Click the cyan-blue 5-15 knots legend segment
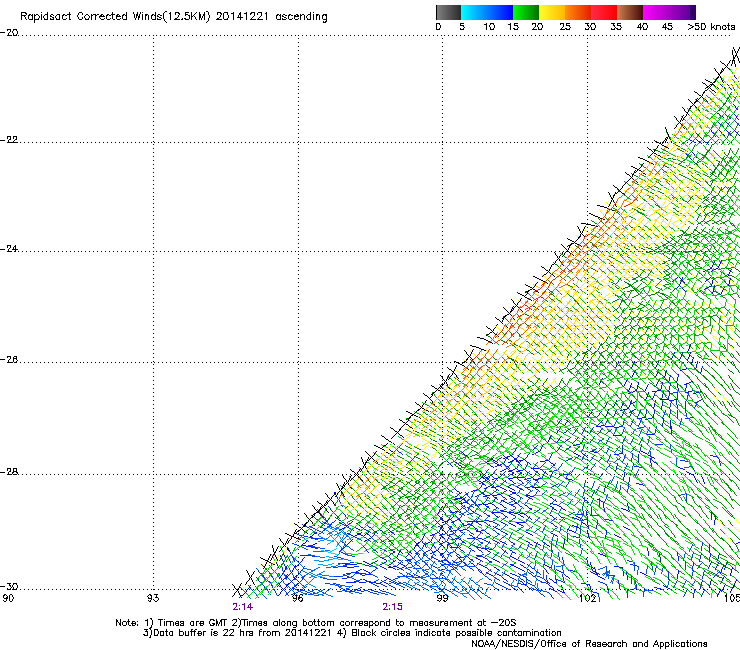Screen dimensions: 740x650 pyautogui.click(x=487, y=12)
